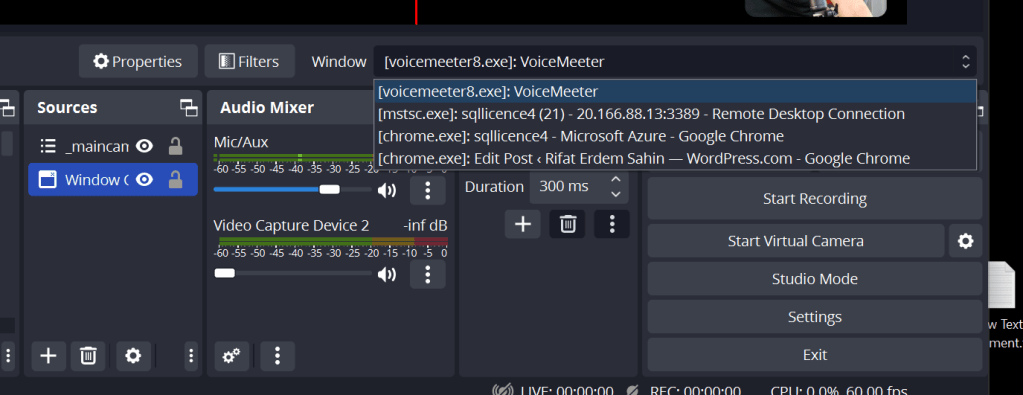Select the _maincan source row

coord(112,146)
